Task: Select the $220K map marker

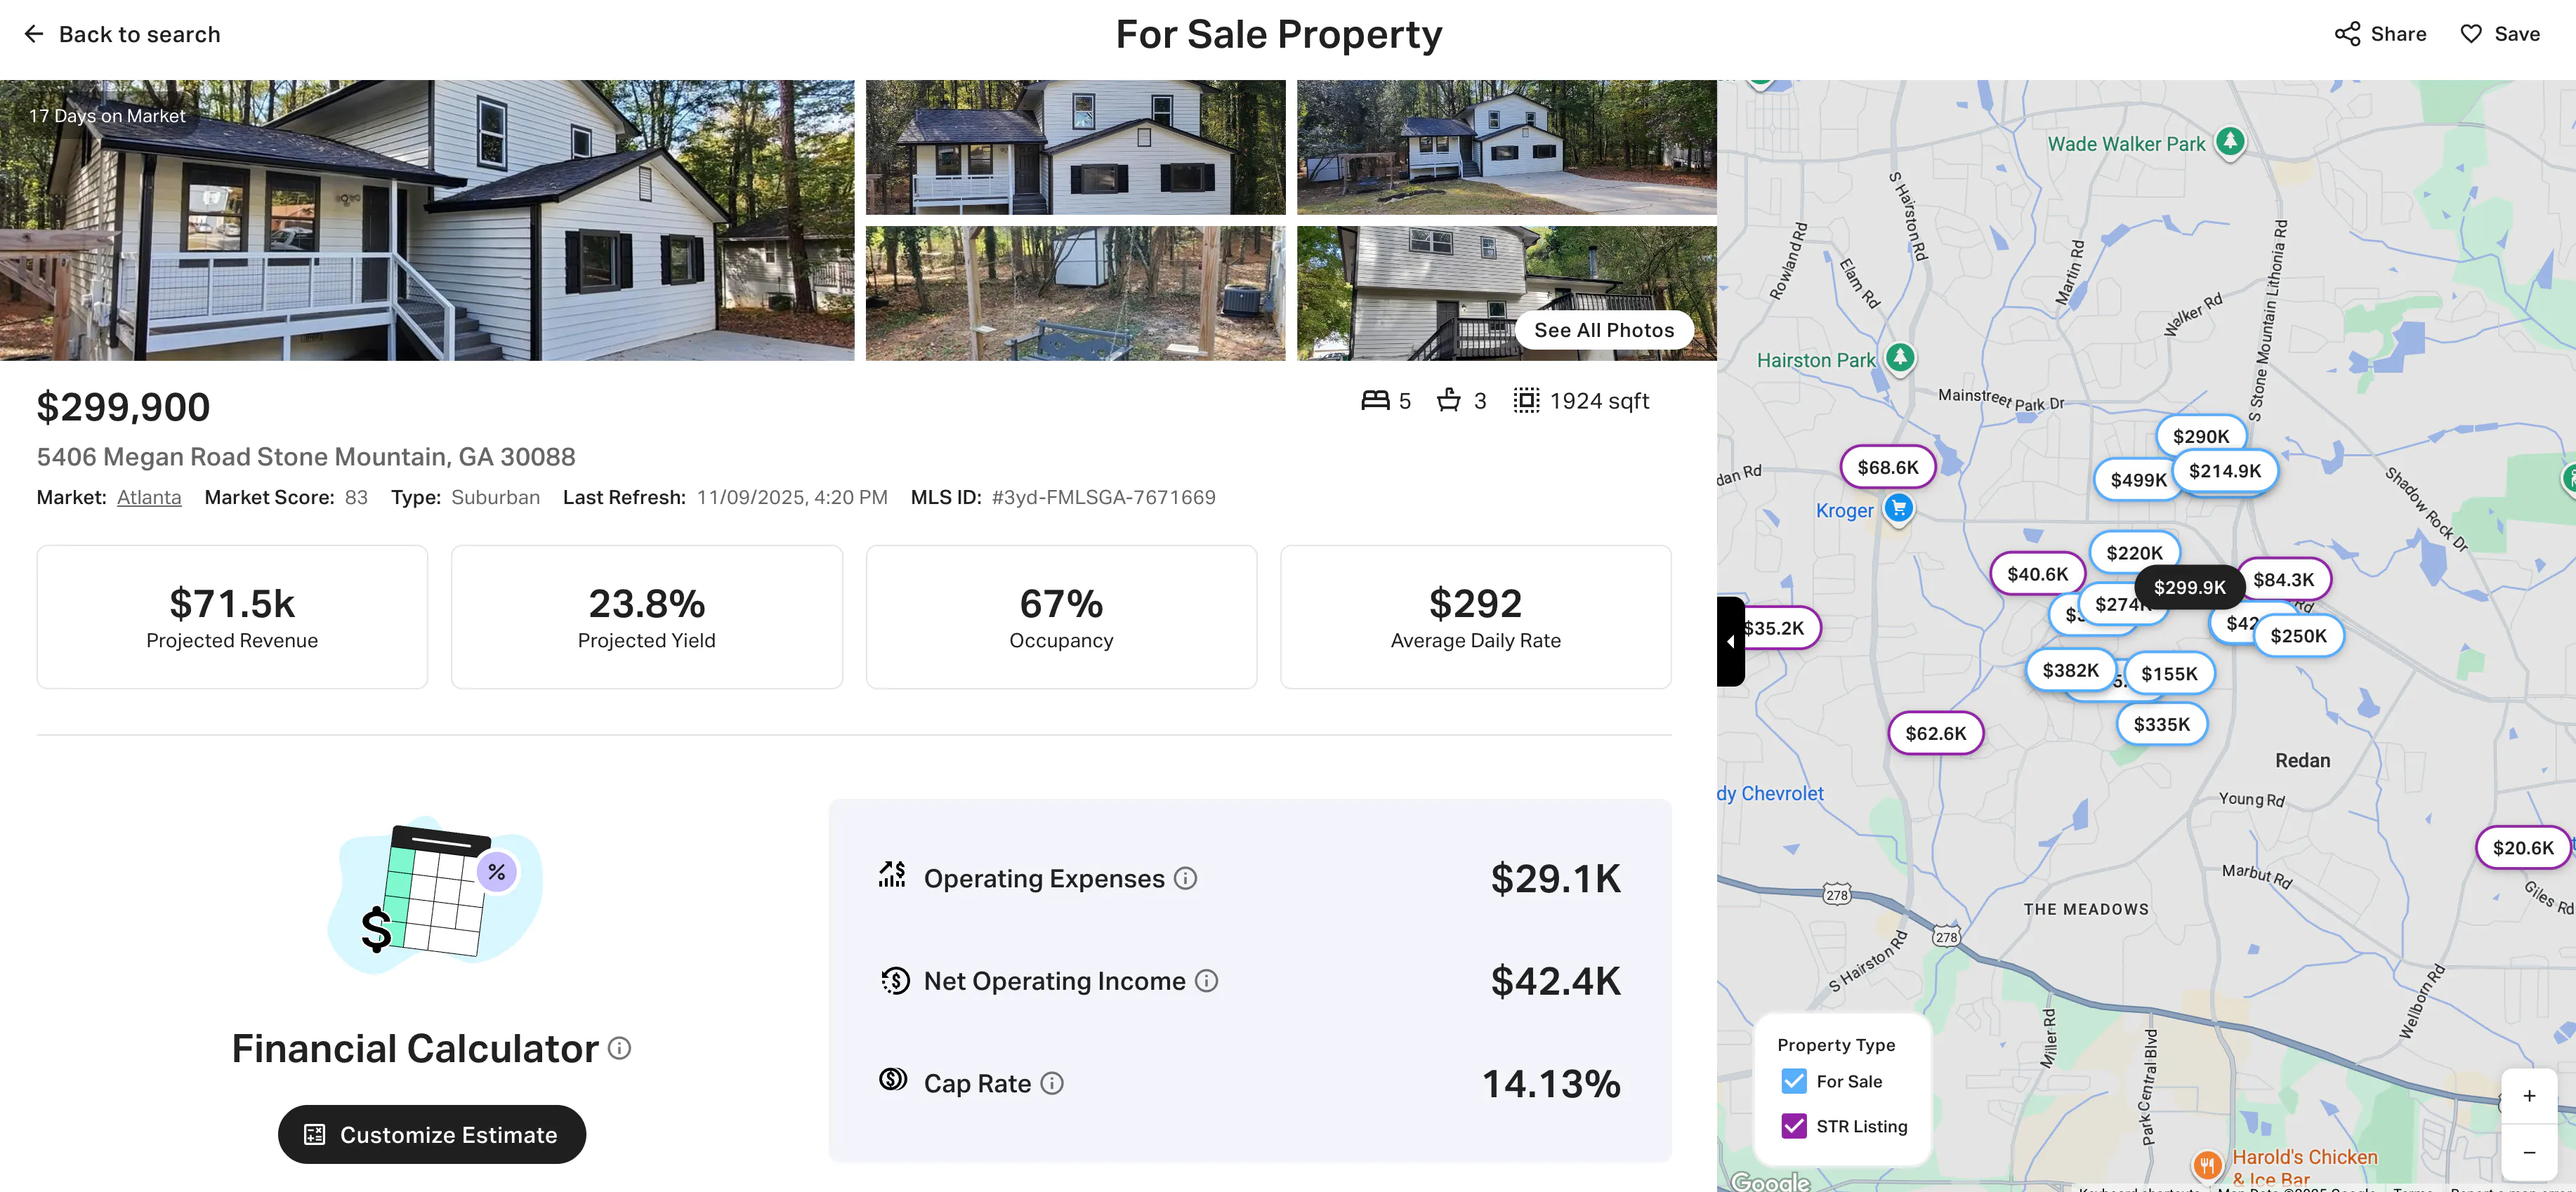Action: 2134,553
